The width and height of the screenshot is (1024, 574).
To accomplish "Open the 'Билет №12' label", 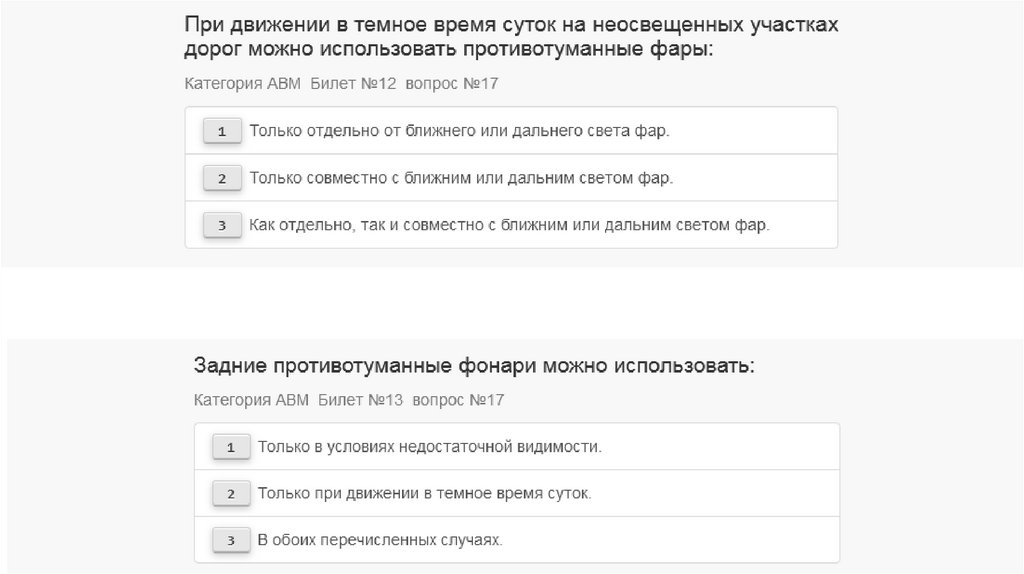I will click(x=353, y=84).
